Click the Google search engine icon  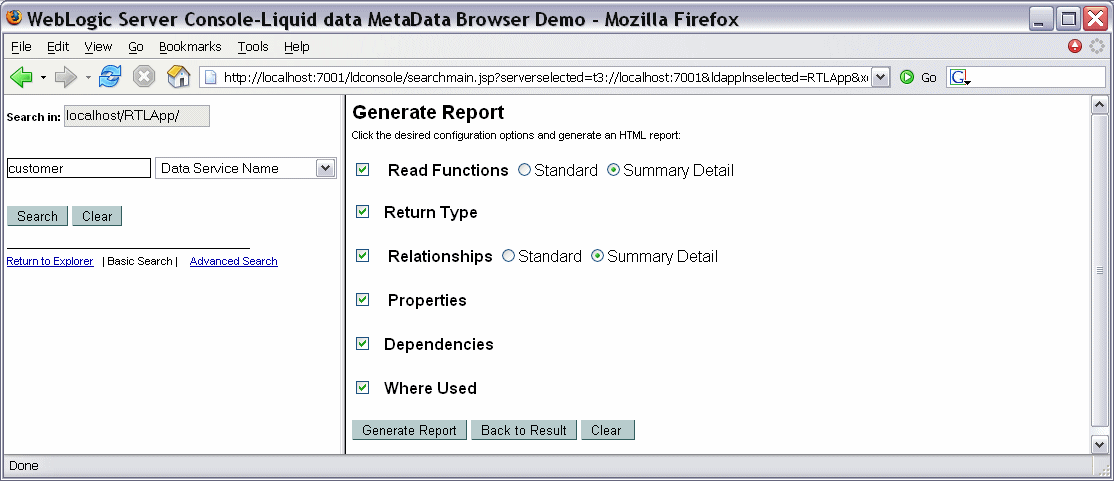[x=960, y=77]
